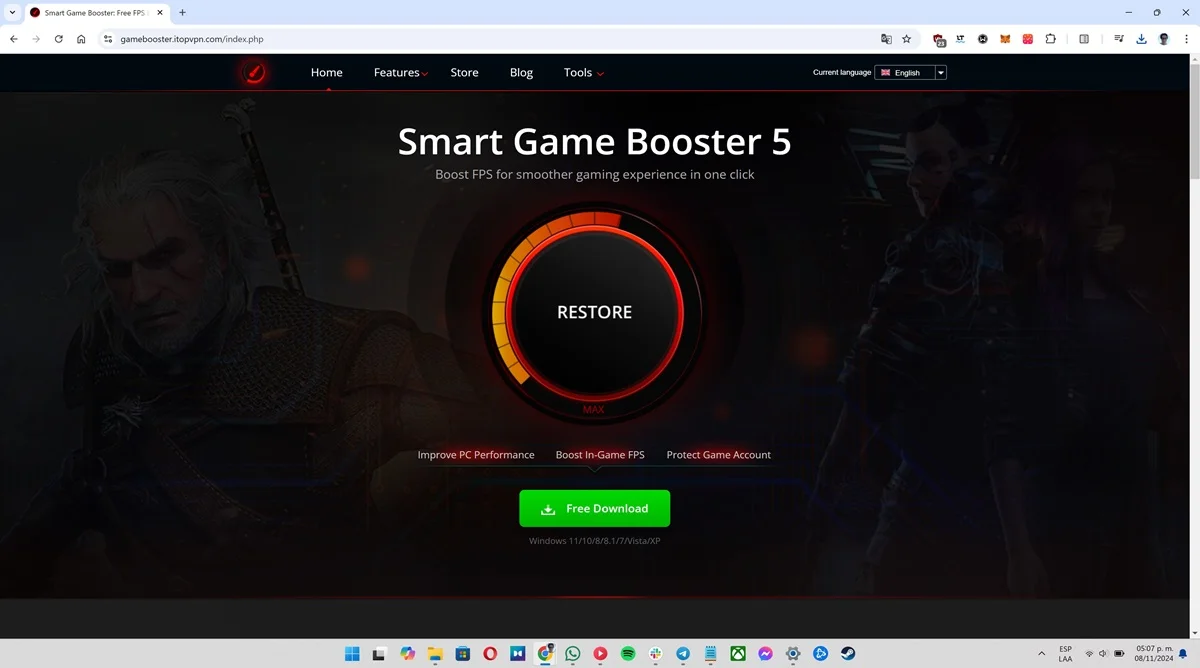
Task: Expand the Tools menu chevron
Action: point(600,73)
